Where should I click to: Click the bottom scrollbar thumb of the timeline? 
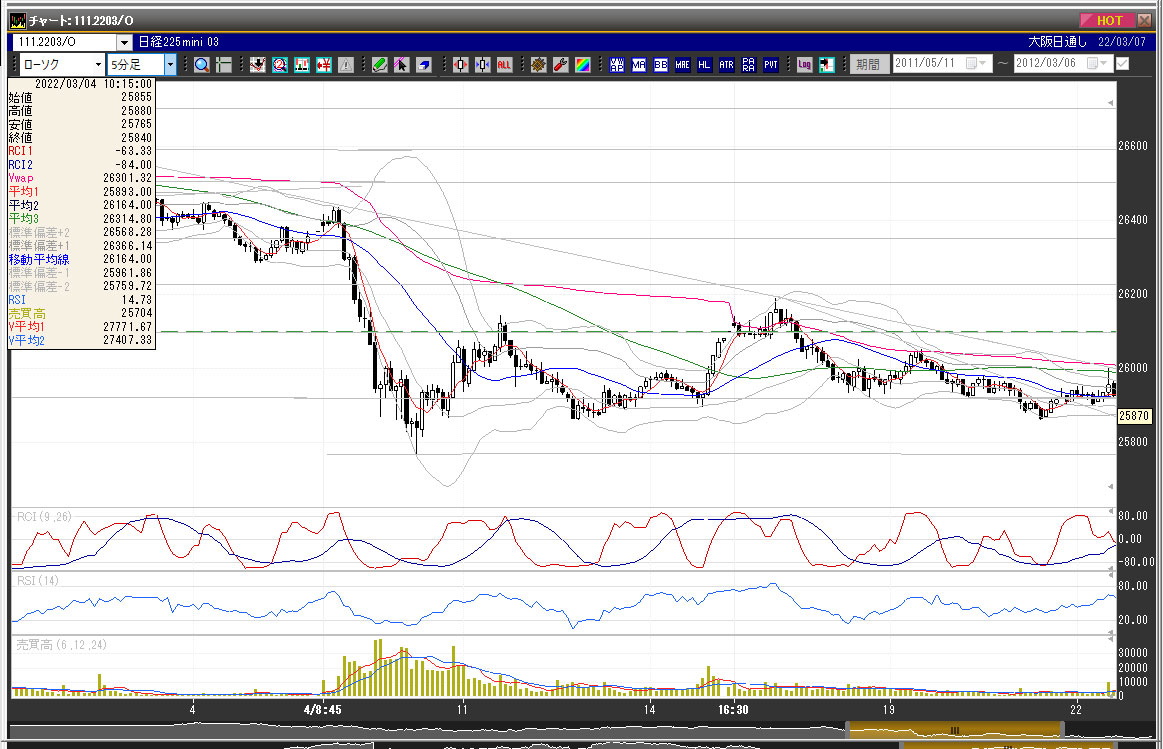tap(955, 730)
